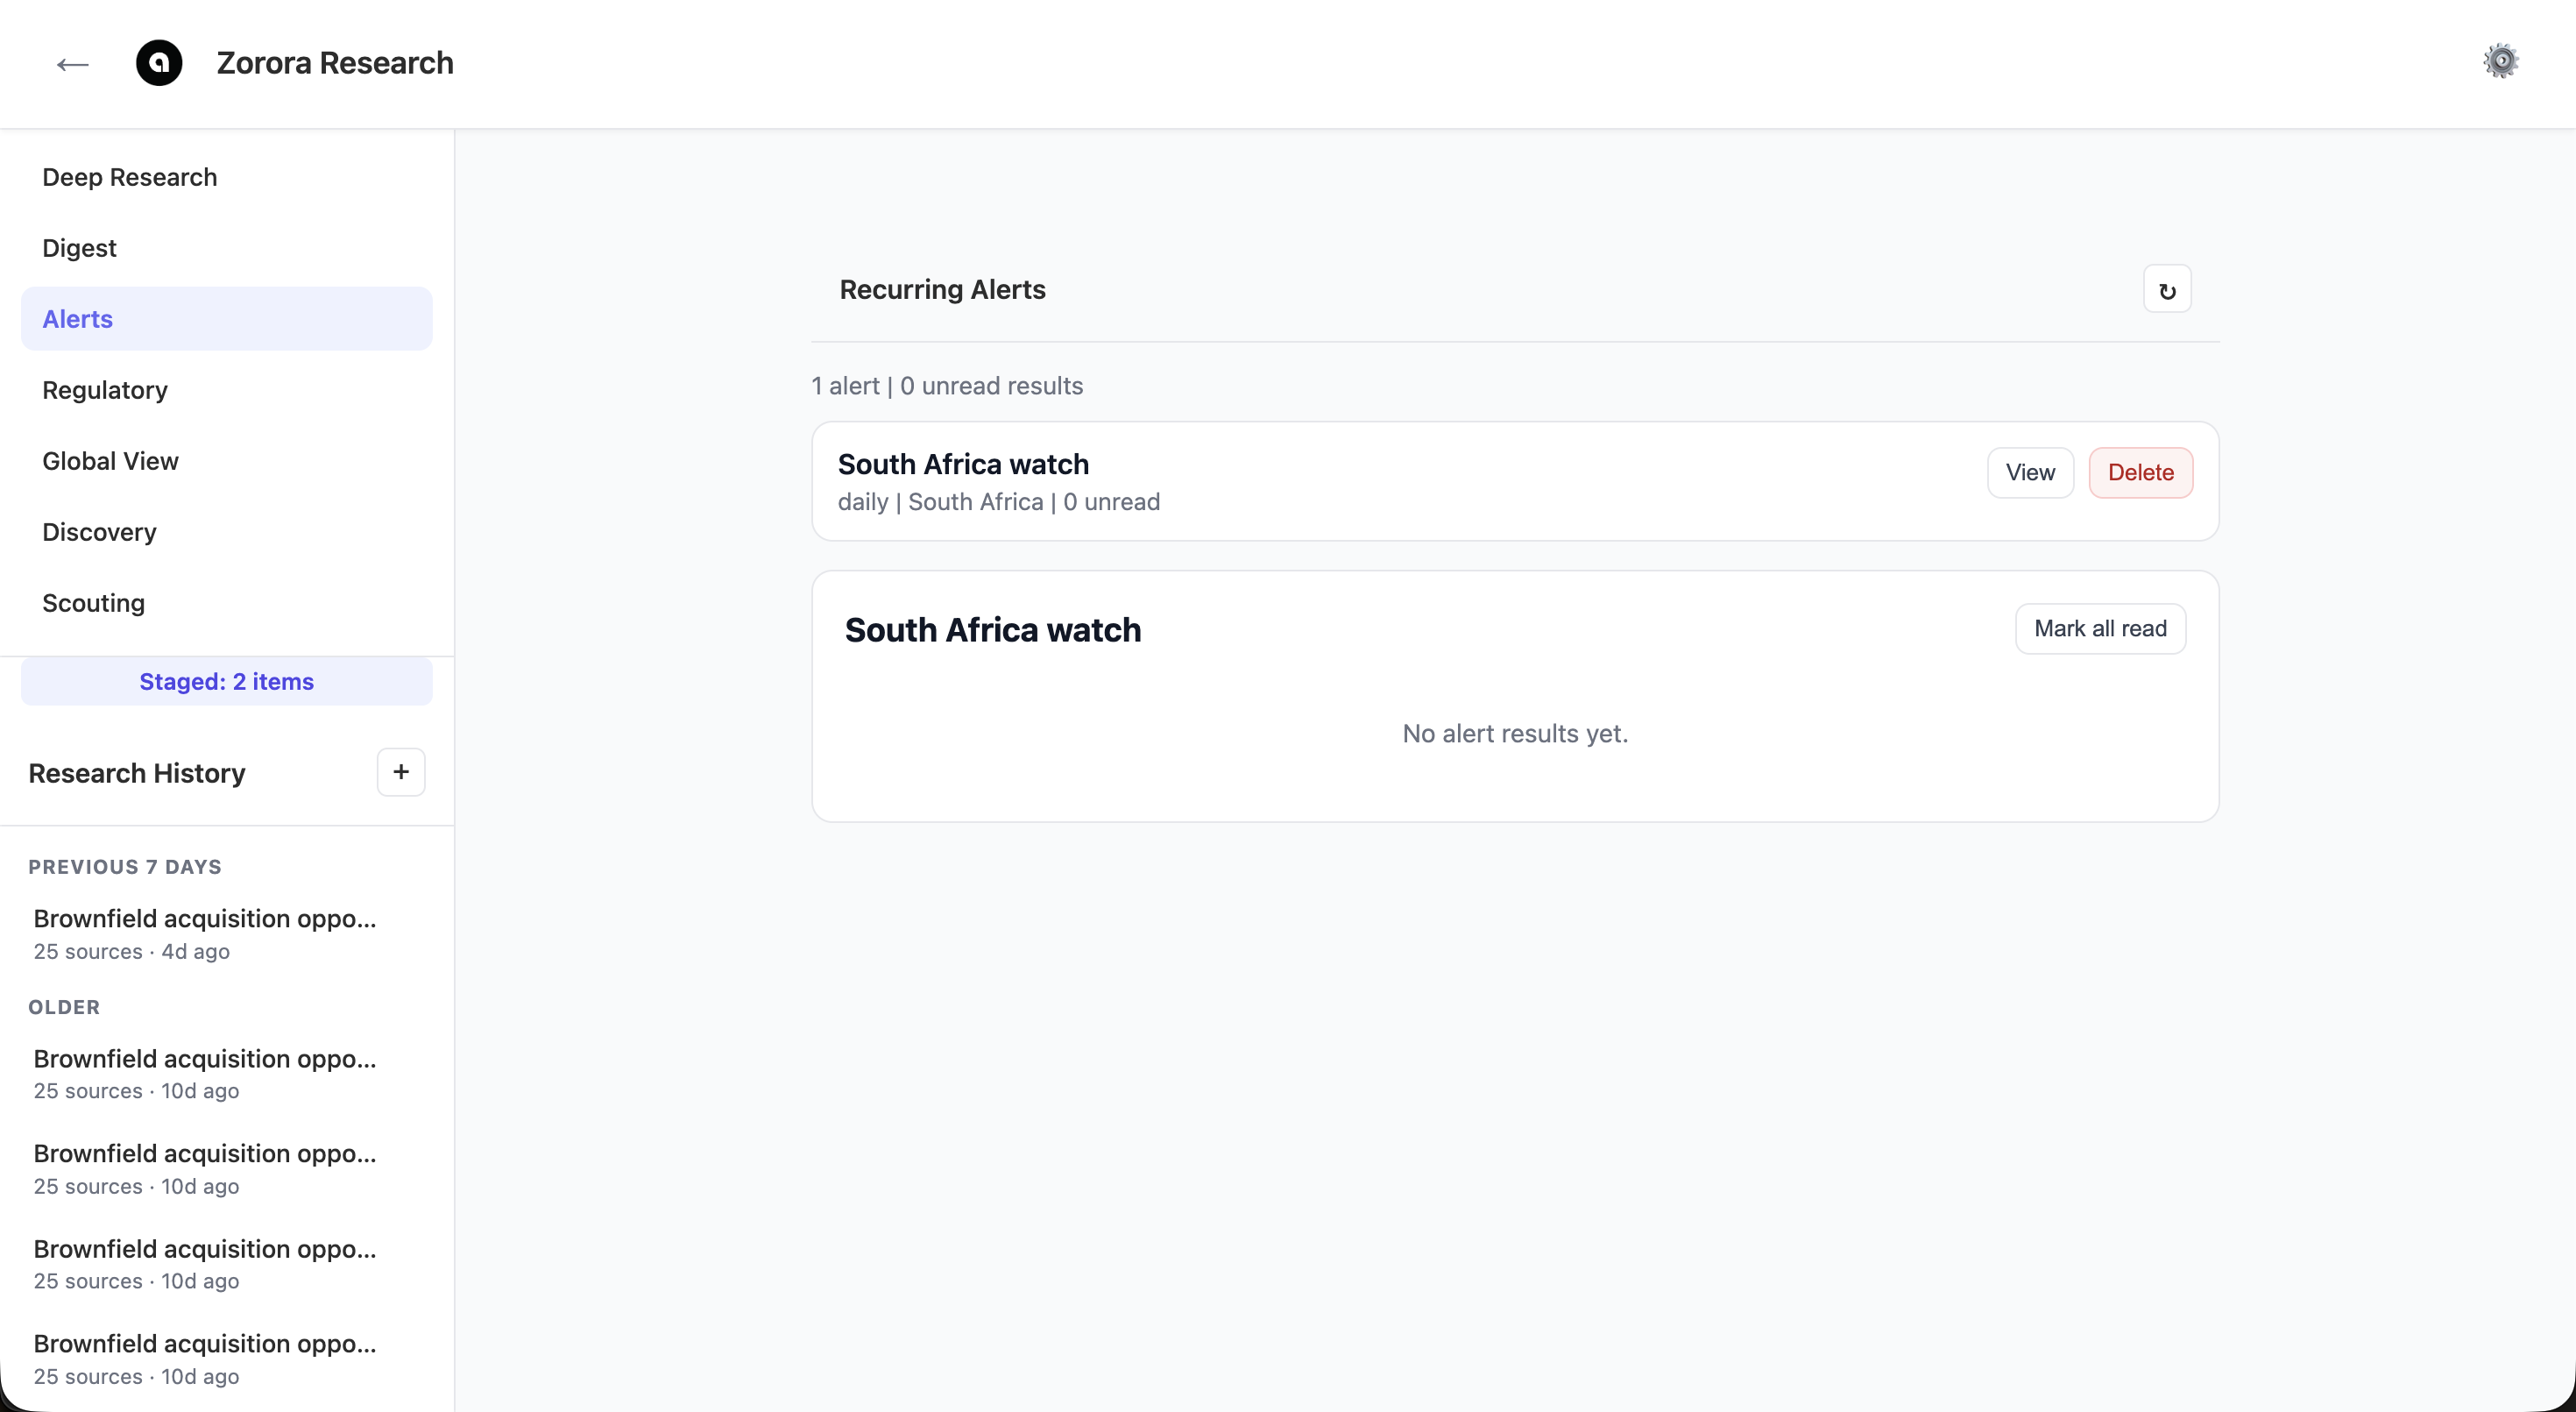Click the back arrow icon

72,64
